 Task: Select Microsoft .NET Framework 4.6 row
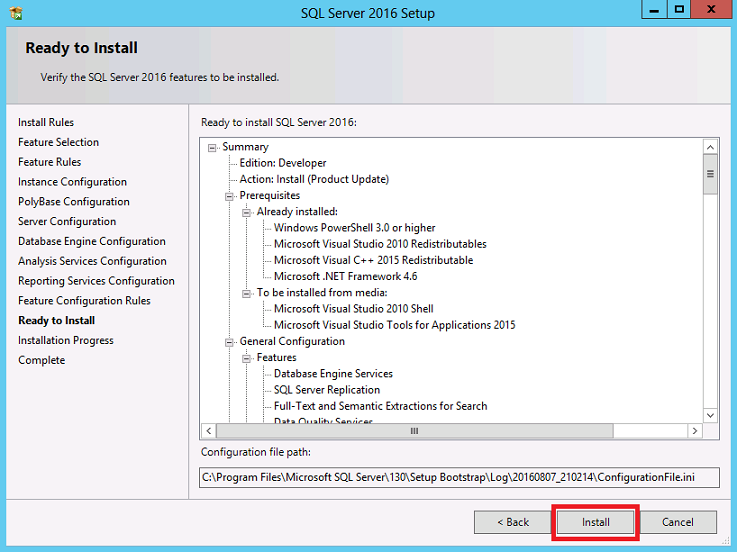coord(345,276)
